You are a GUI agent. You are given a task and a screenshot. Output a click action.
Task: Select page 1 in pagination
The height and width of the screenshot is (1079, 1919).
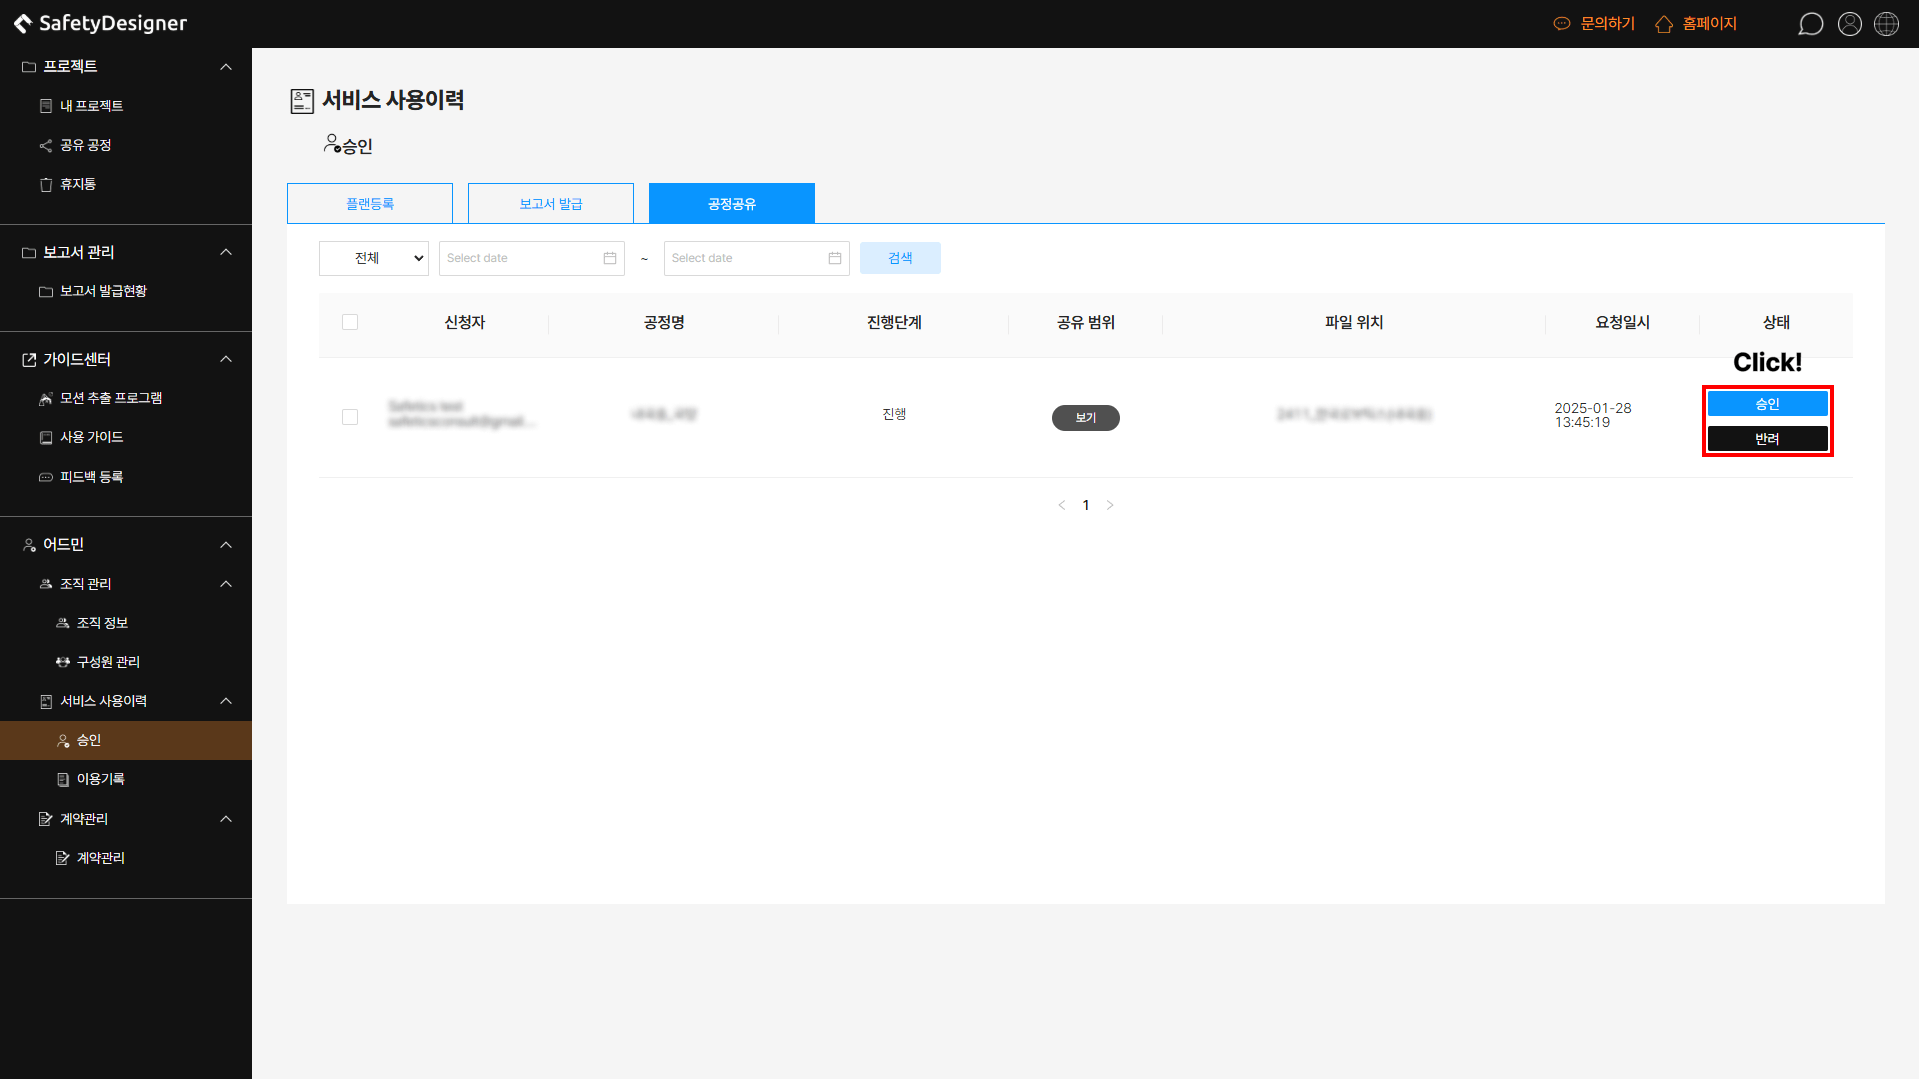[x=1086, y=505]
